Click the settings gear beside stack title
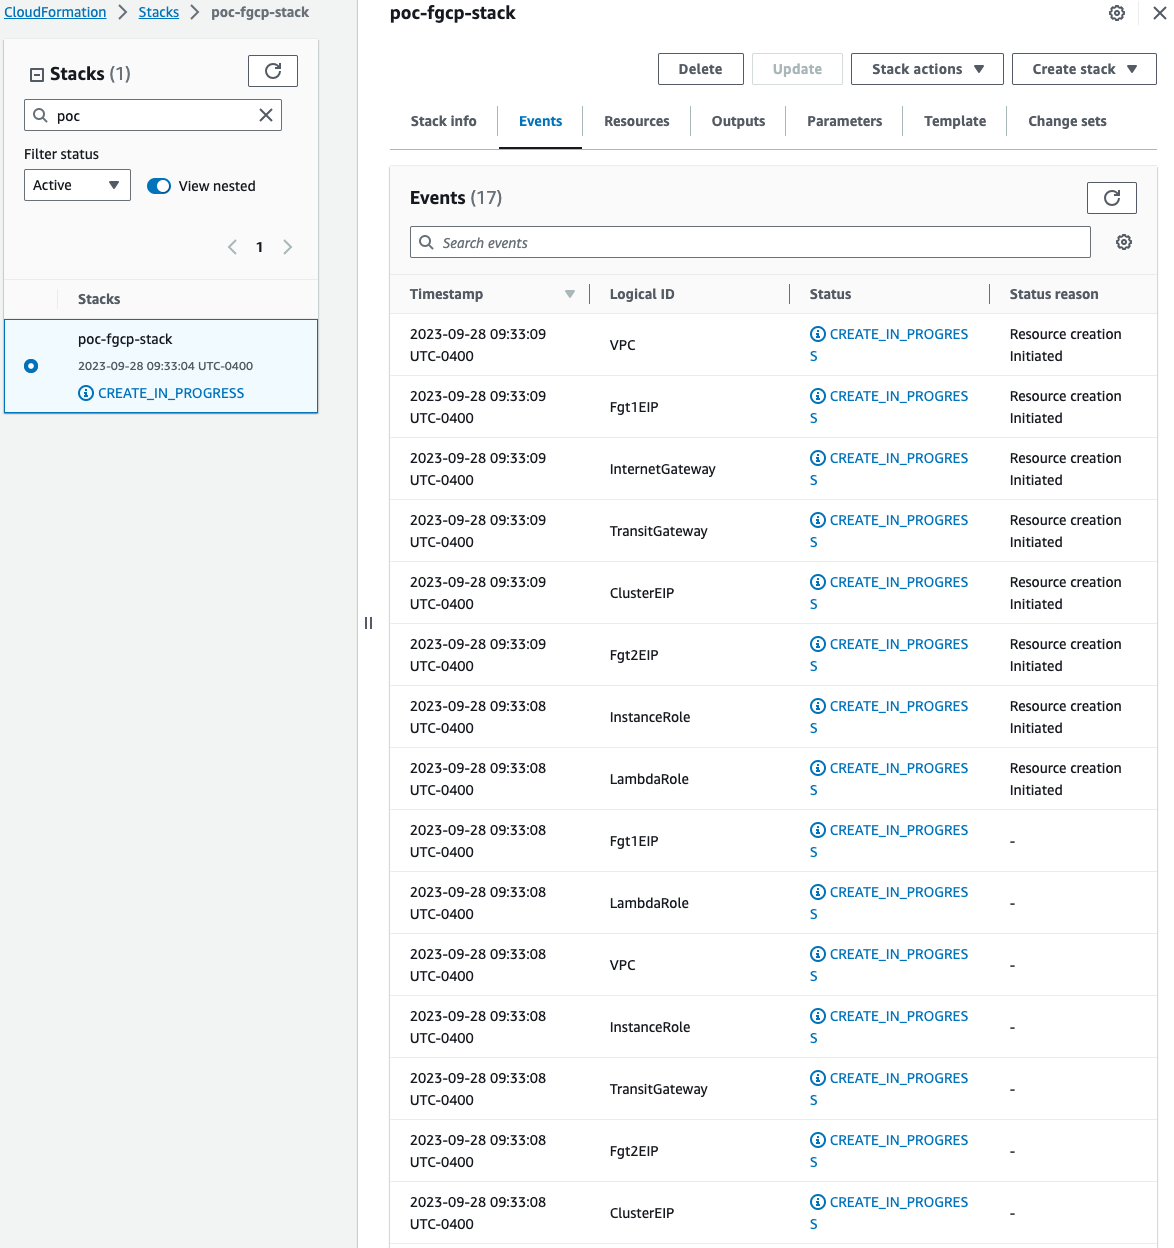Image resolution: width=1174 pixels, height=1248 pixels. (x=1117, y=13)
